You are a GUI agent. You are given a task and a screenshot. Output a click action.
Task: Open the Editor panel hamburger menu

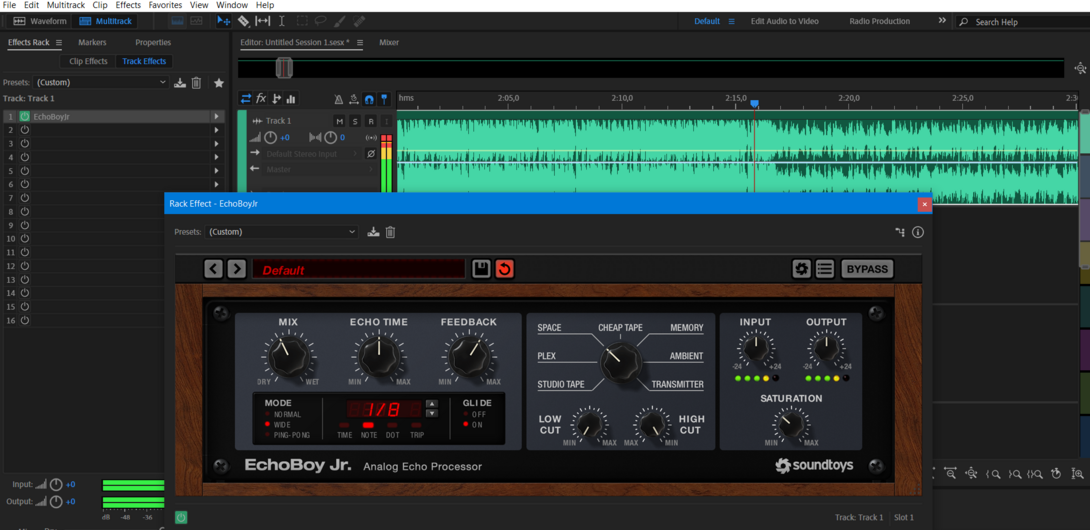(359, 42)
